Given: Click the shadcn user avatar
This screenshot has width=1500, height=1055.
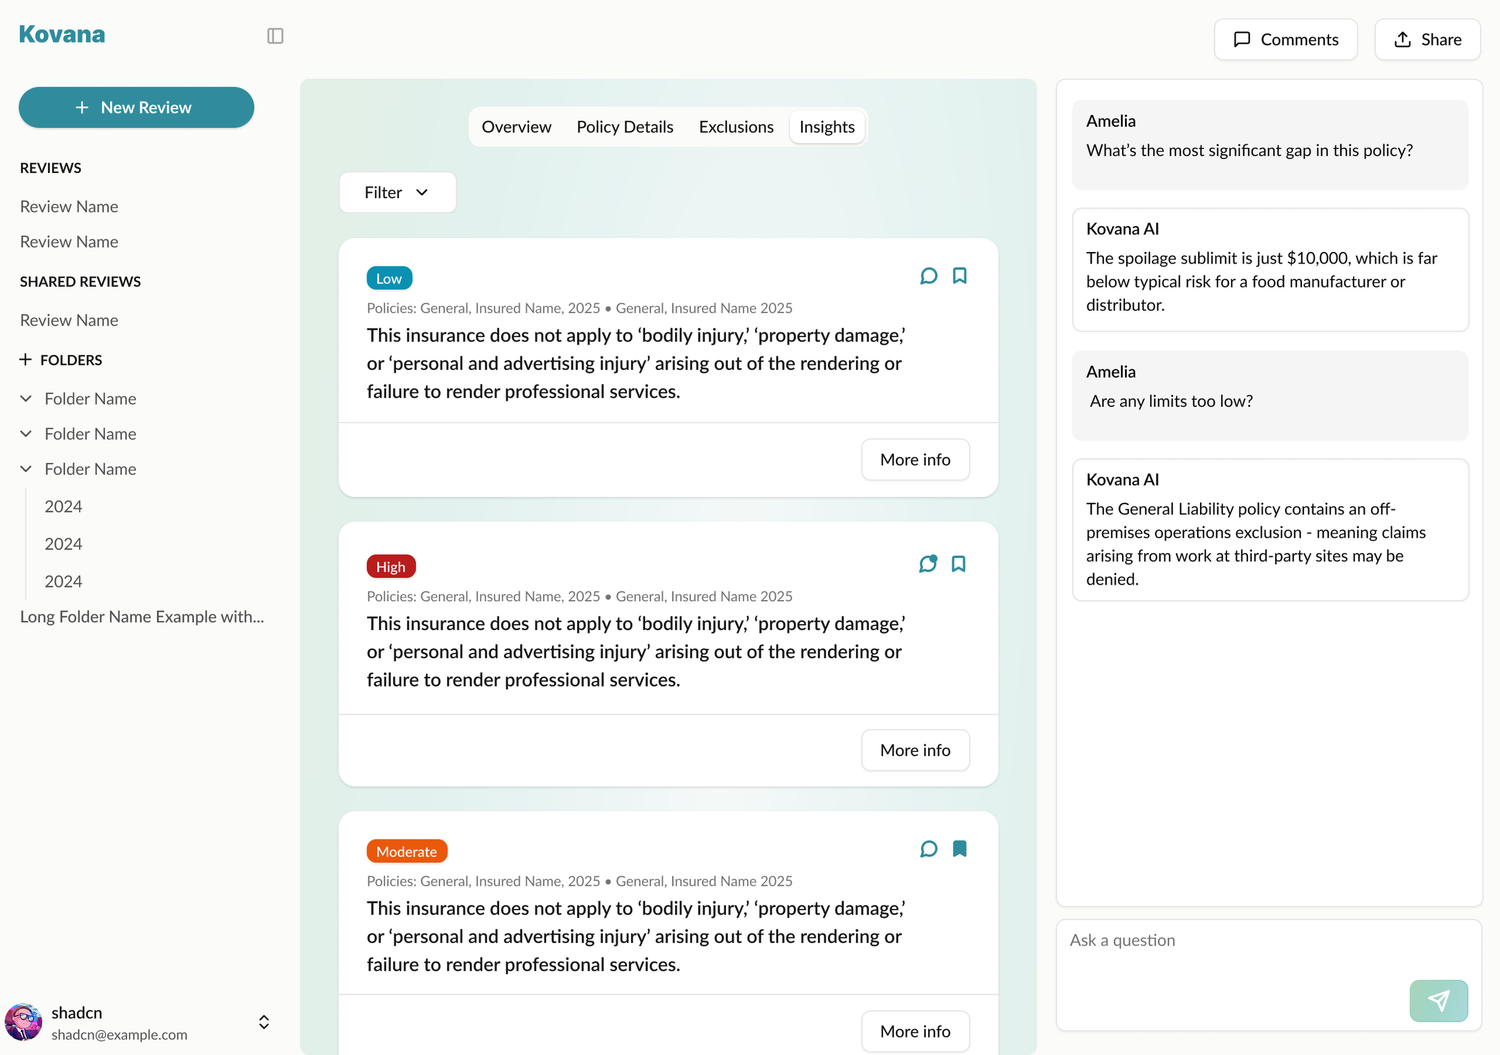Looking at the screenshot, I should point(24,1022).
